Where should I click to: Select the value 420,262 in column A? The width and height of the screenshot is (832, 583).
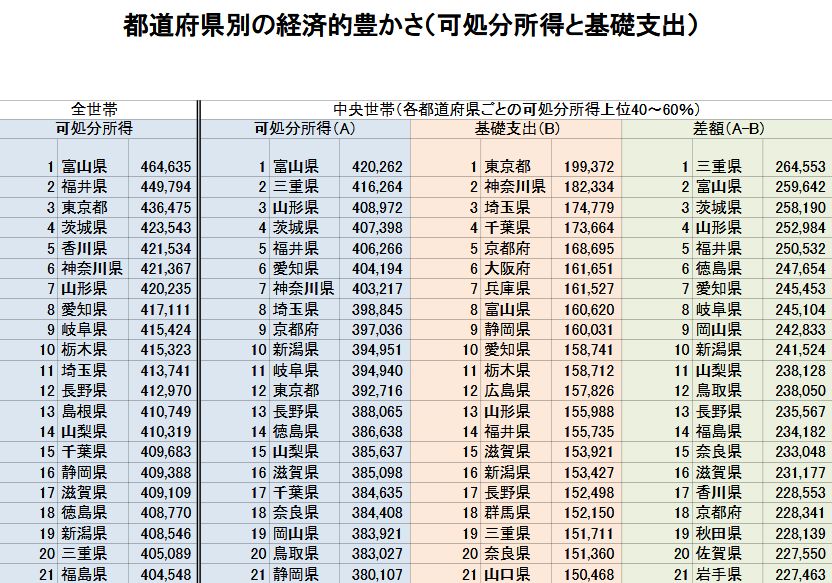(x=377, y=167)
